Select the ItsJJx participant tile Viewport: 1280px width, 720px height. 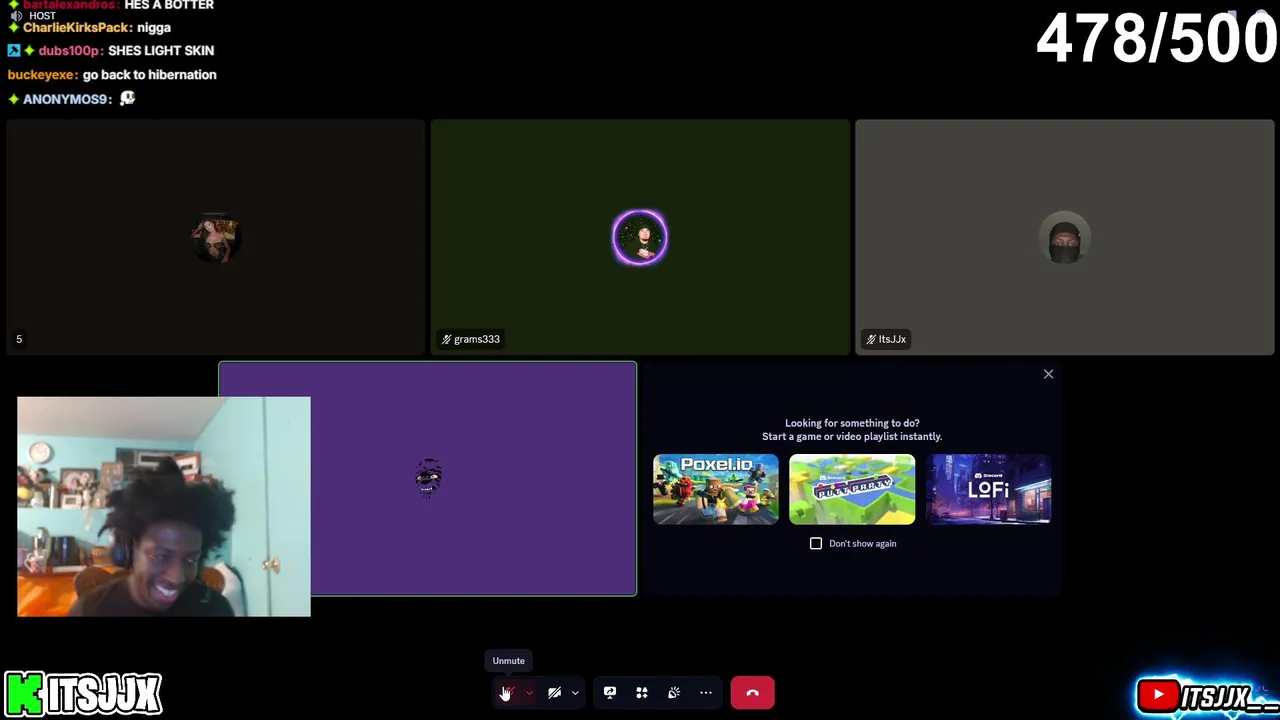tap(1065, 237)
